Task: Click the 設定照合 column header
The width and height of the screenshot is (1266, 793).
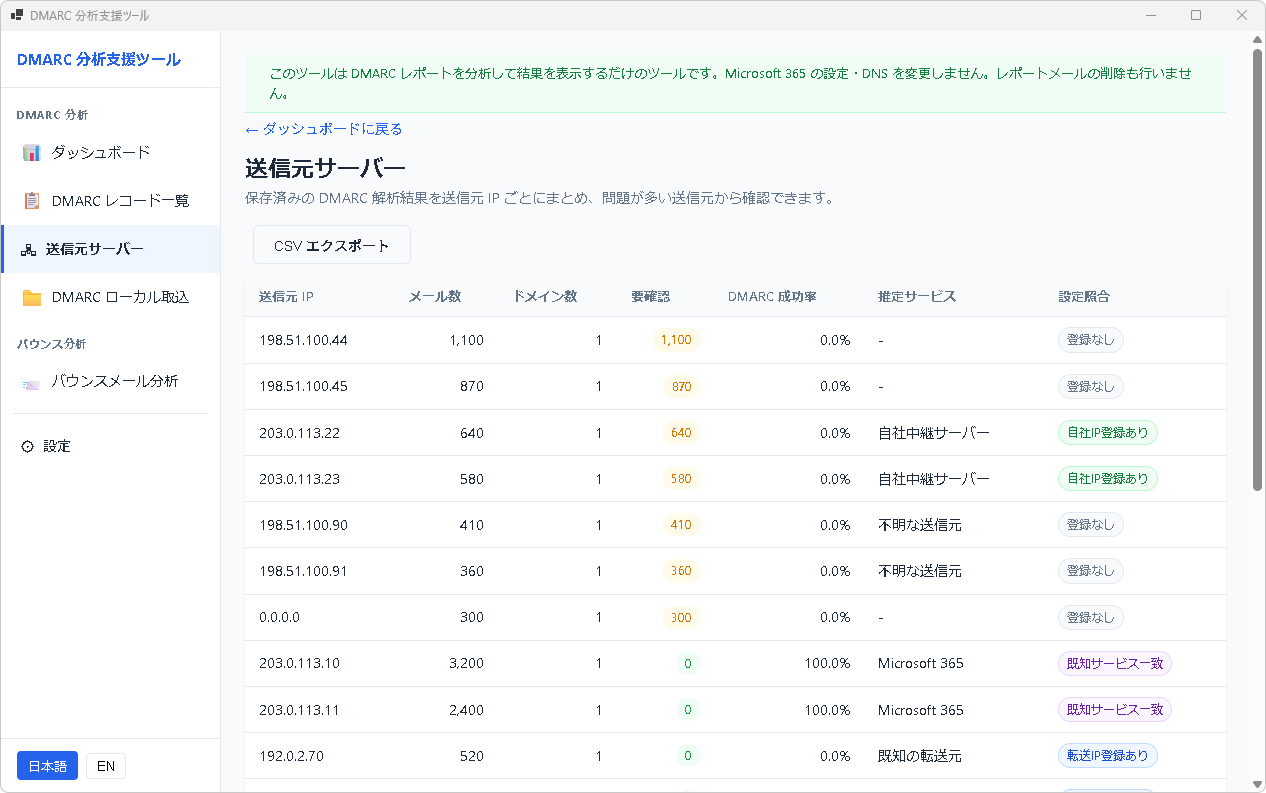Action: 1085,296
